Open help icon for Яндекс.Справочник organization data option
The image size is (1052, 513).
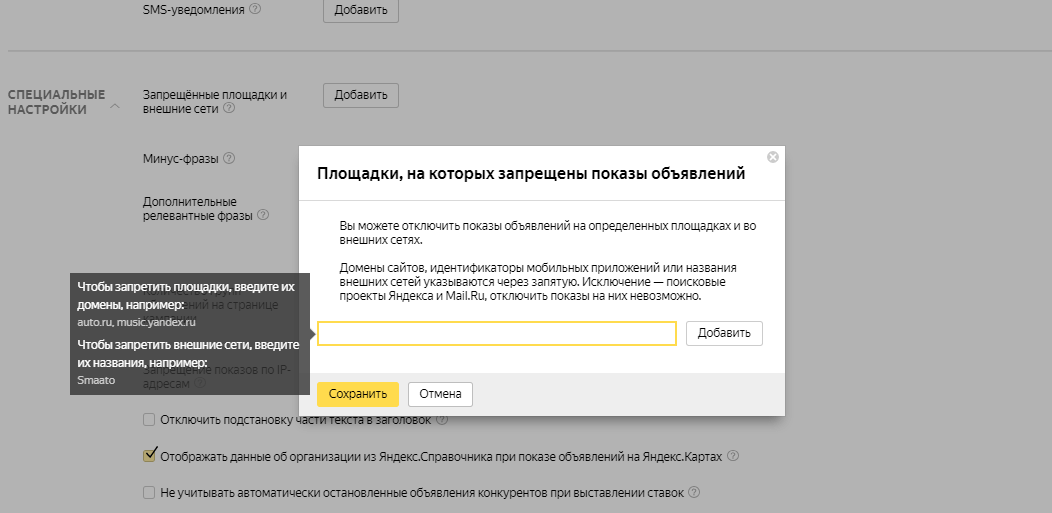tap(733, 456)
